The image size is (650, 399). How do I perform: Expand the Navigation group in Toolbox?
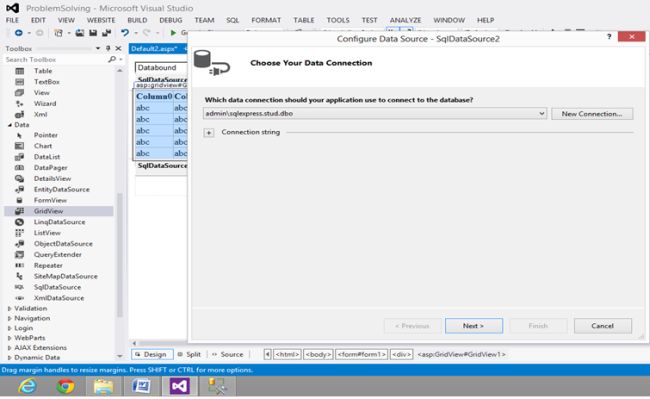click(10, 318)
